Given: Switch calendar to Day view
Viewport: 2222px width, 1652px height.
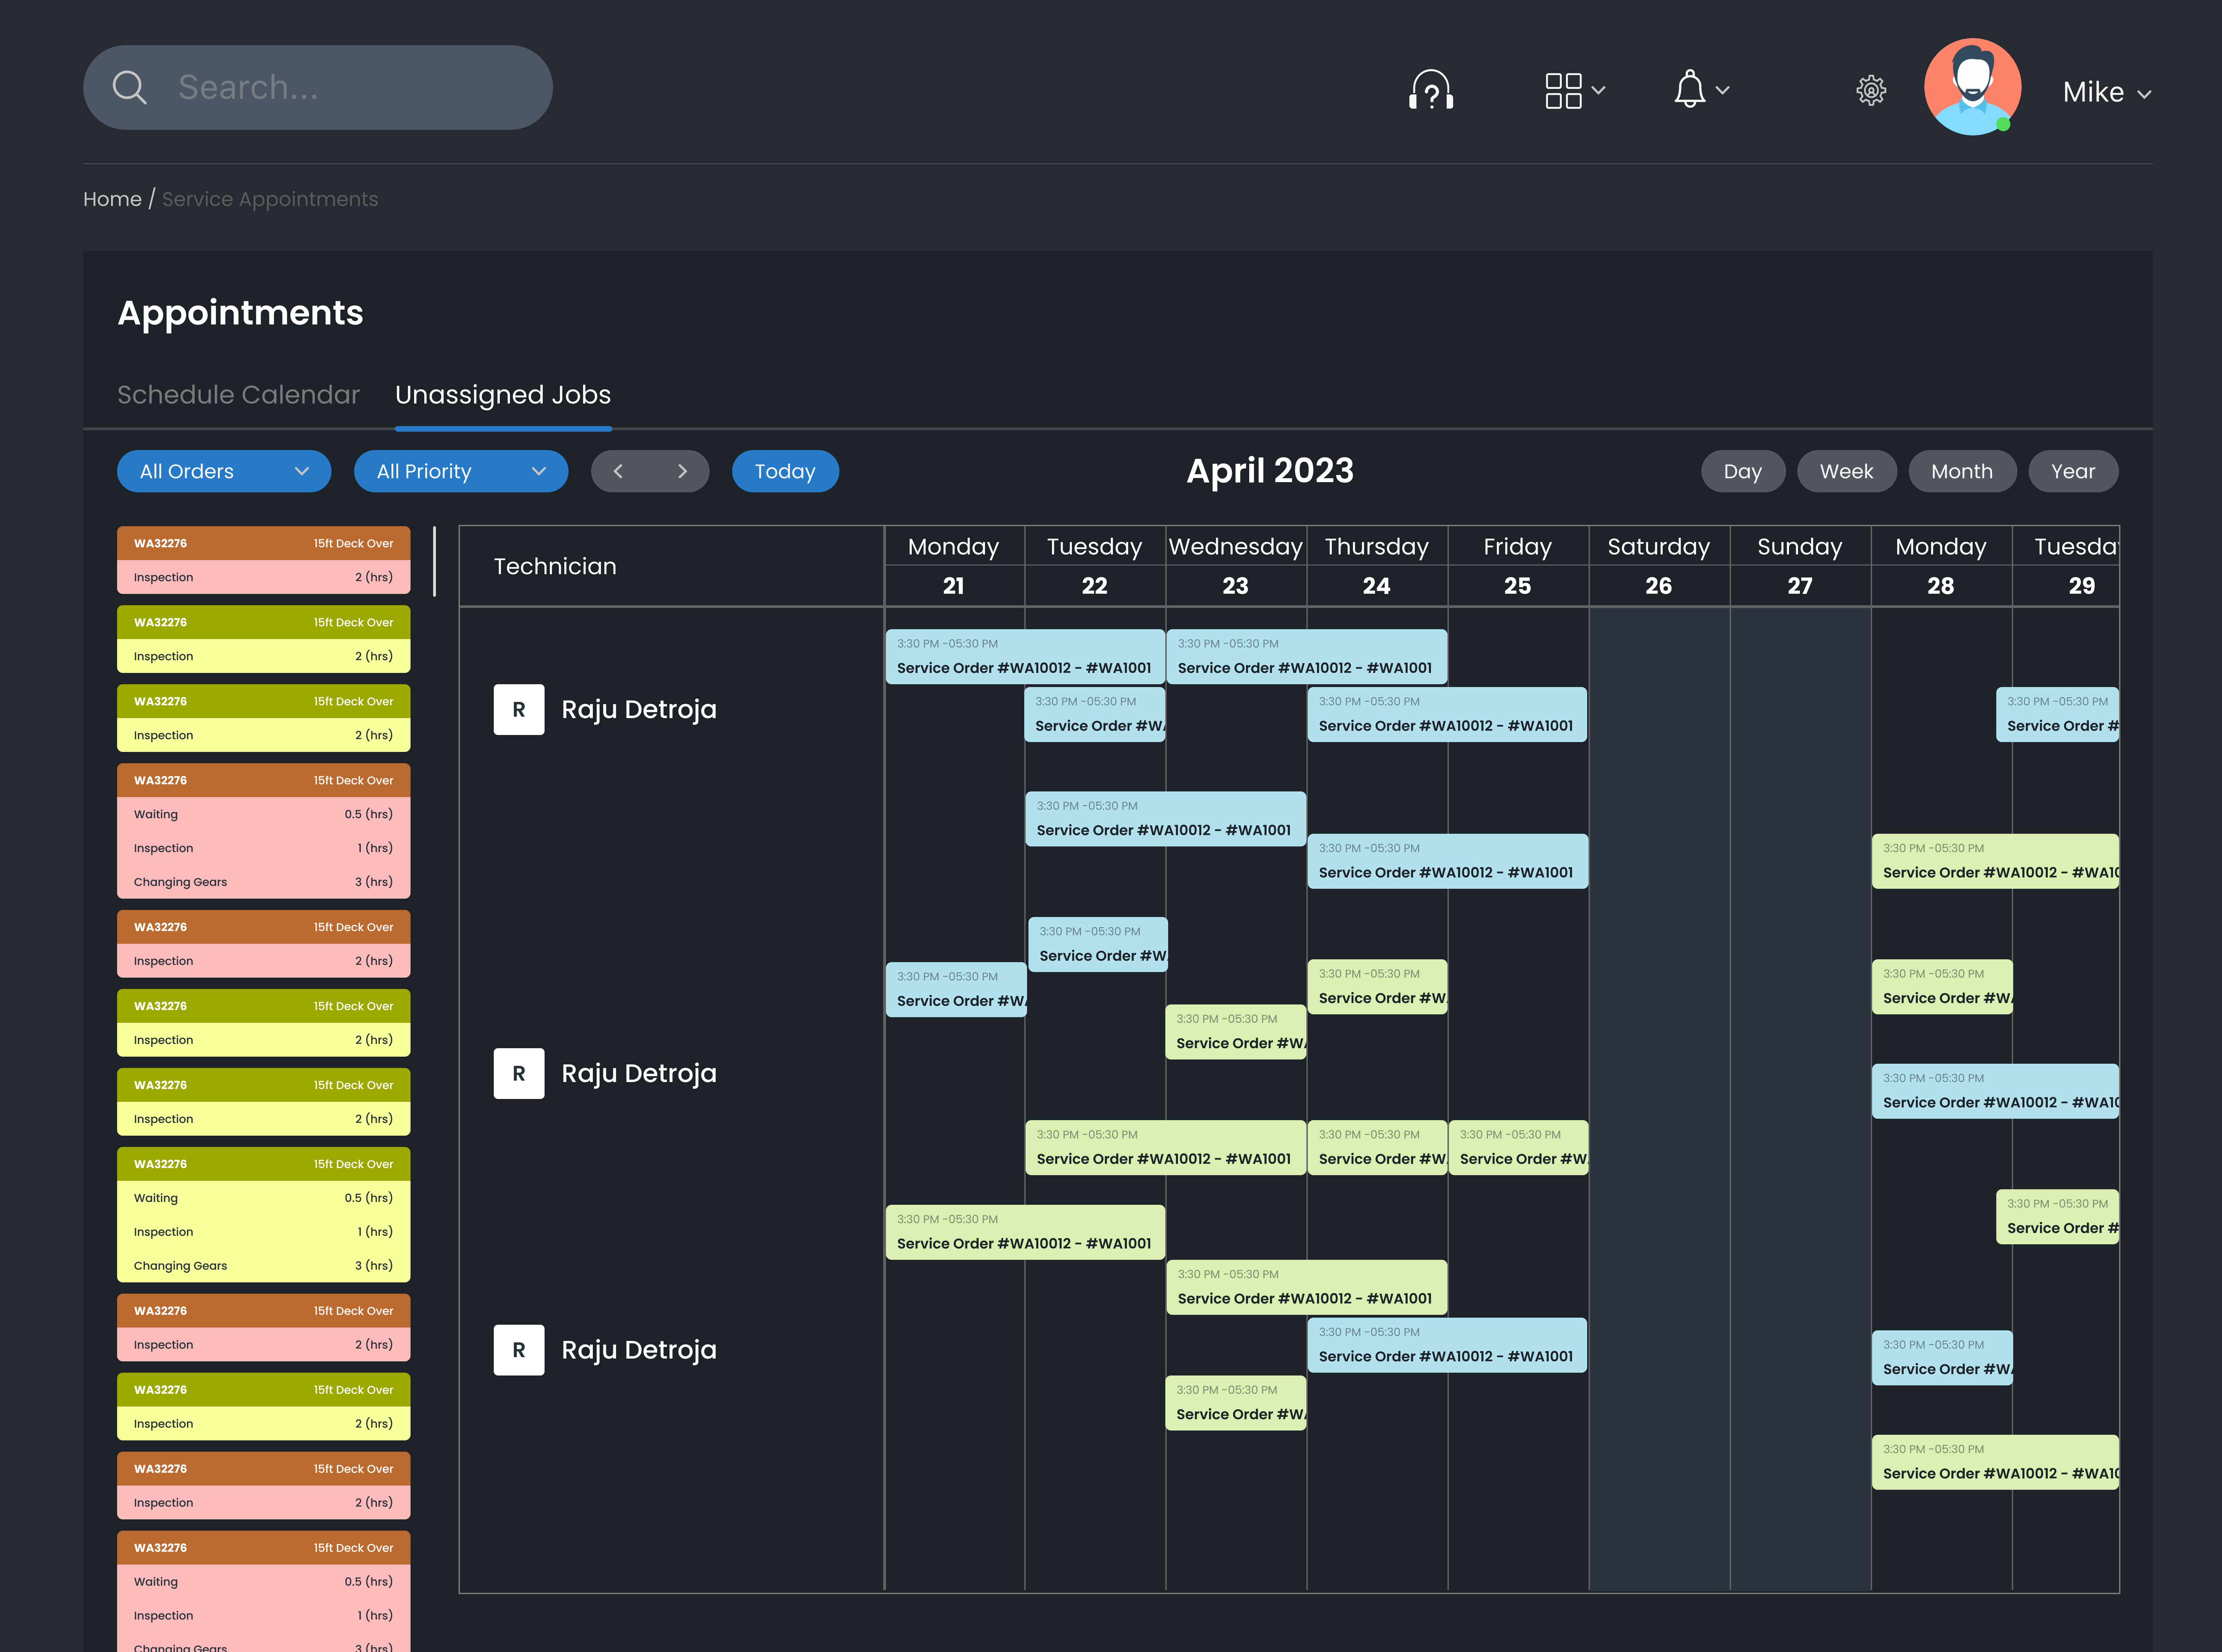Looking at the screenshot, I should pos(1743,471).
